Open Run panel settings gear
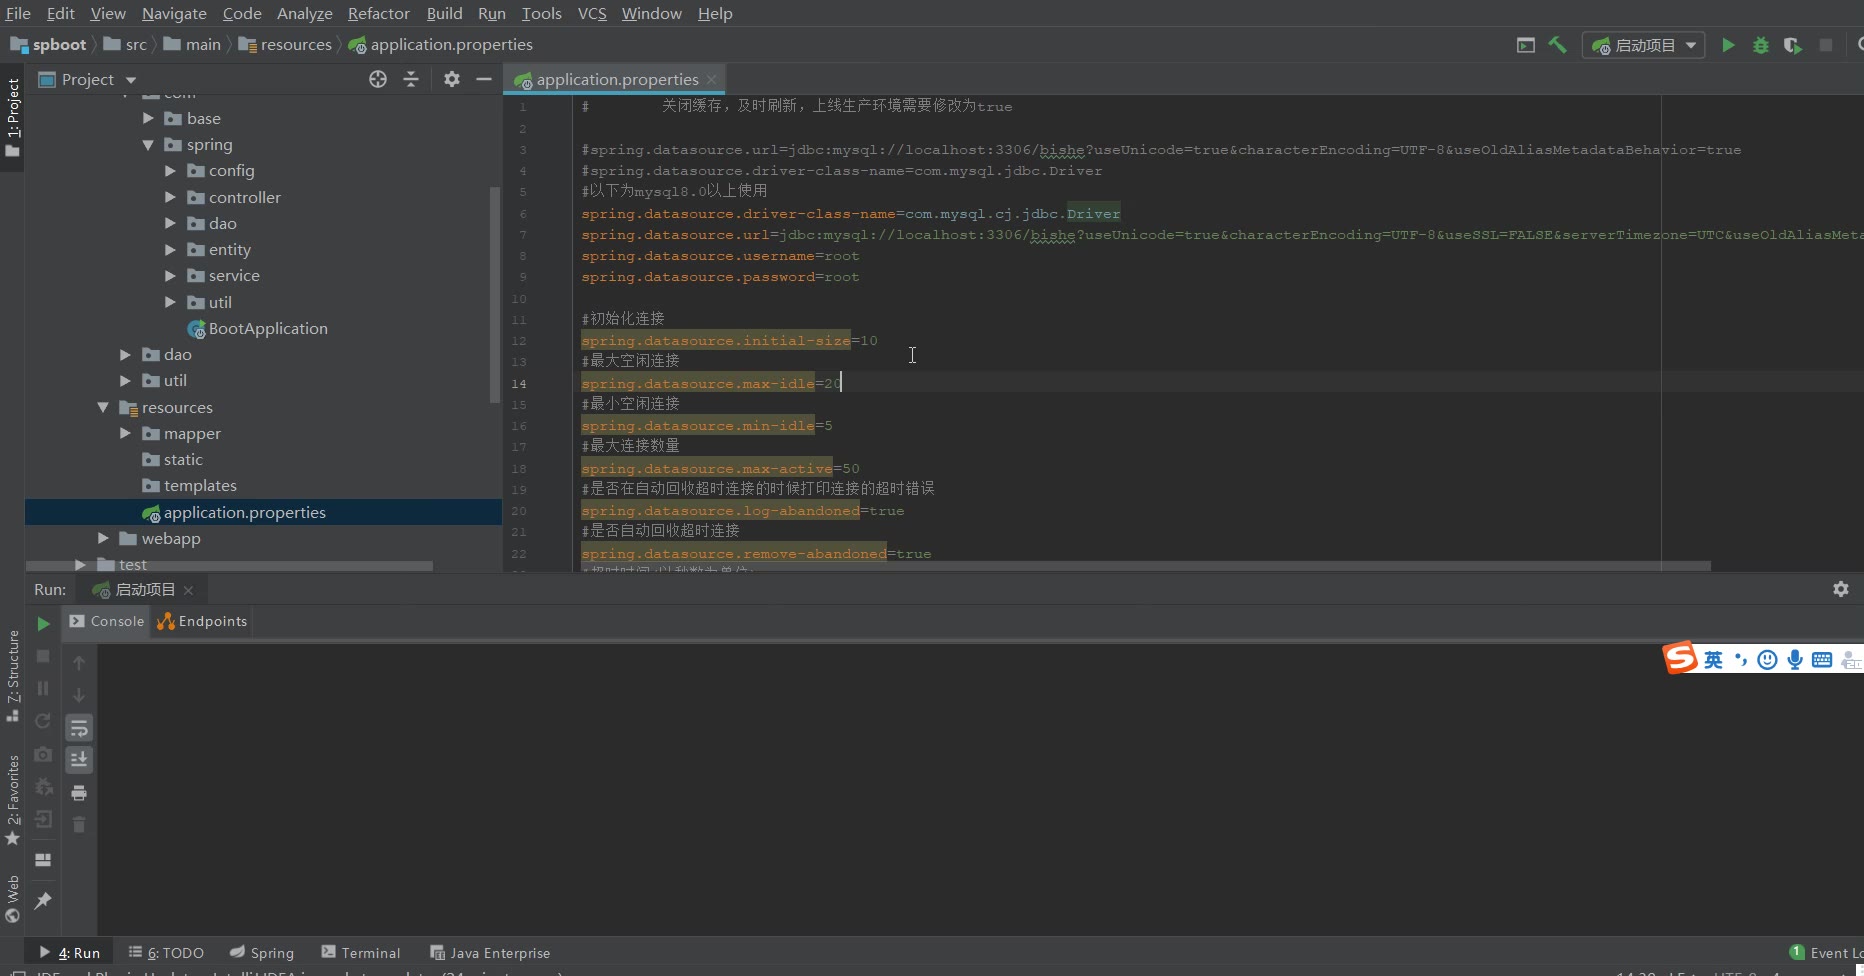1864x976 pixels. point(1840,589)
